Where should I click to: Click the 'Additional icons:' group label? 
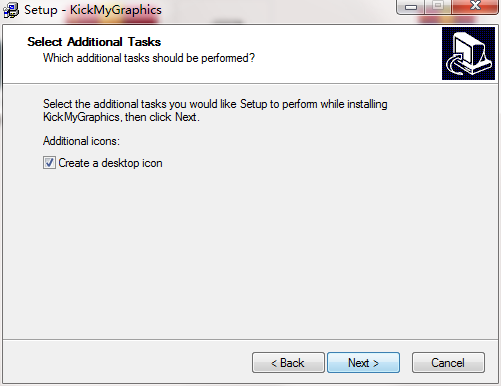click(x=81, y=141)
